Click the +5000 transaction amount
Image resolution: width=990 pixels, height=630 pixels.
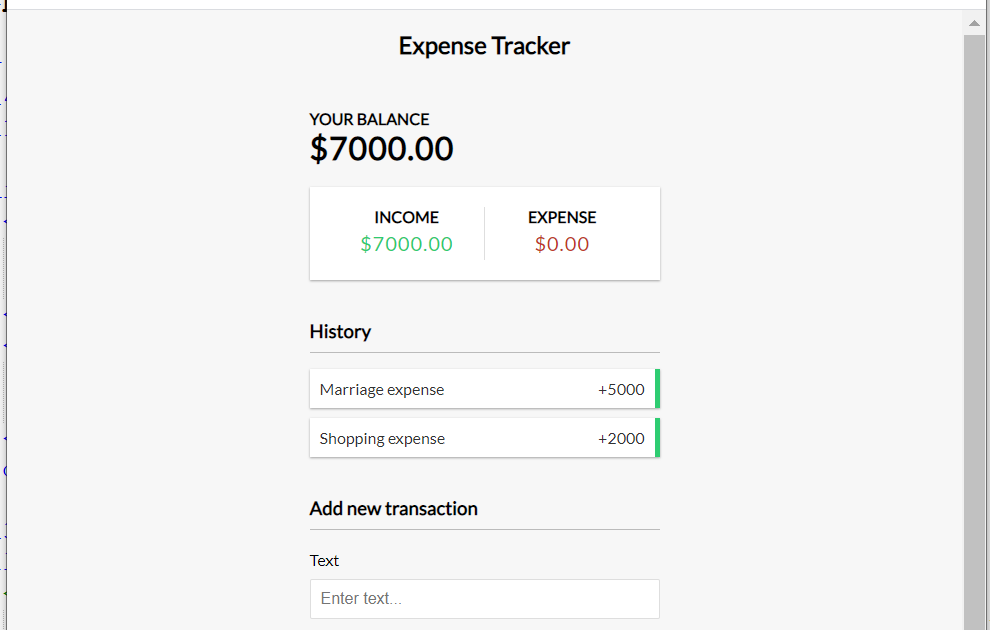(x=621, y=390)
